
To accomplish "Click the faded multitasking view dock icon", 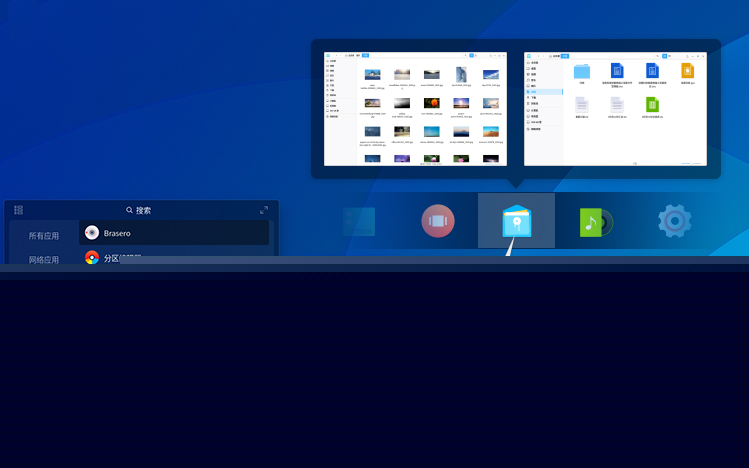I will [x=359, y=222].
